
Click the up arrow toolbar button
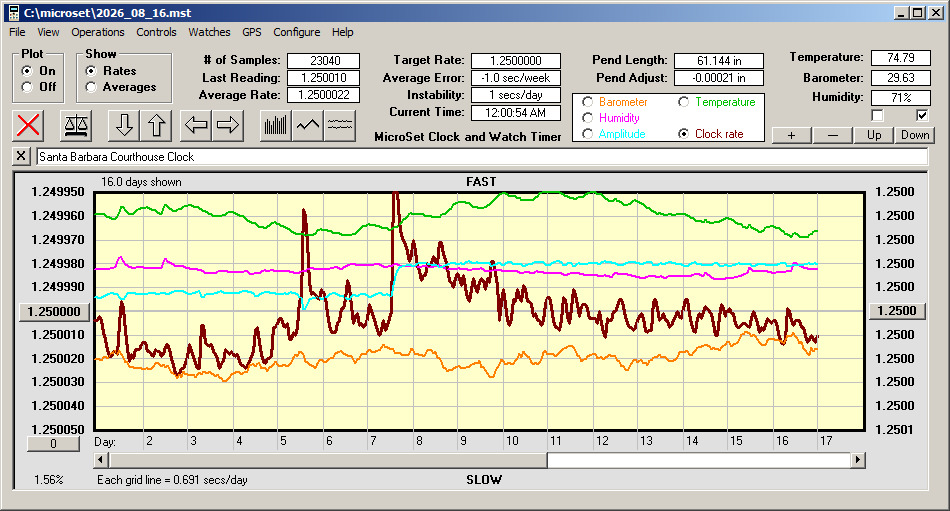click(x=156, y=125)
